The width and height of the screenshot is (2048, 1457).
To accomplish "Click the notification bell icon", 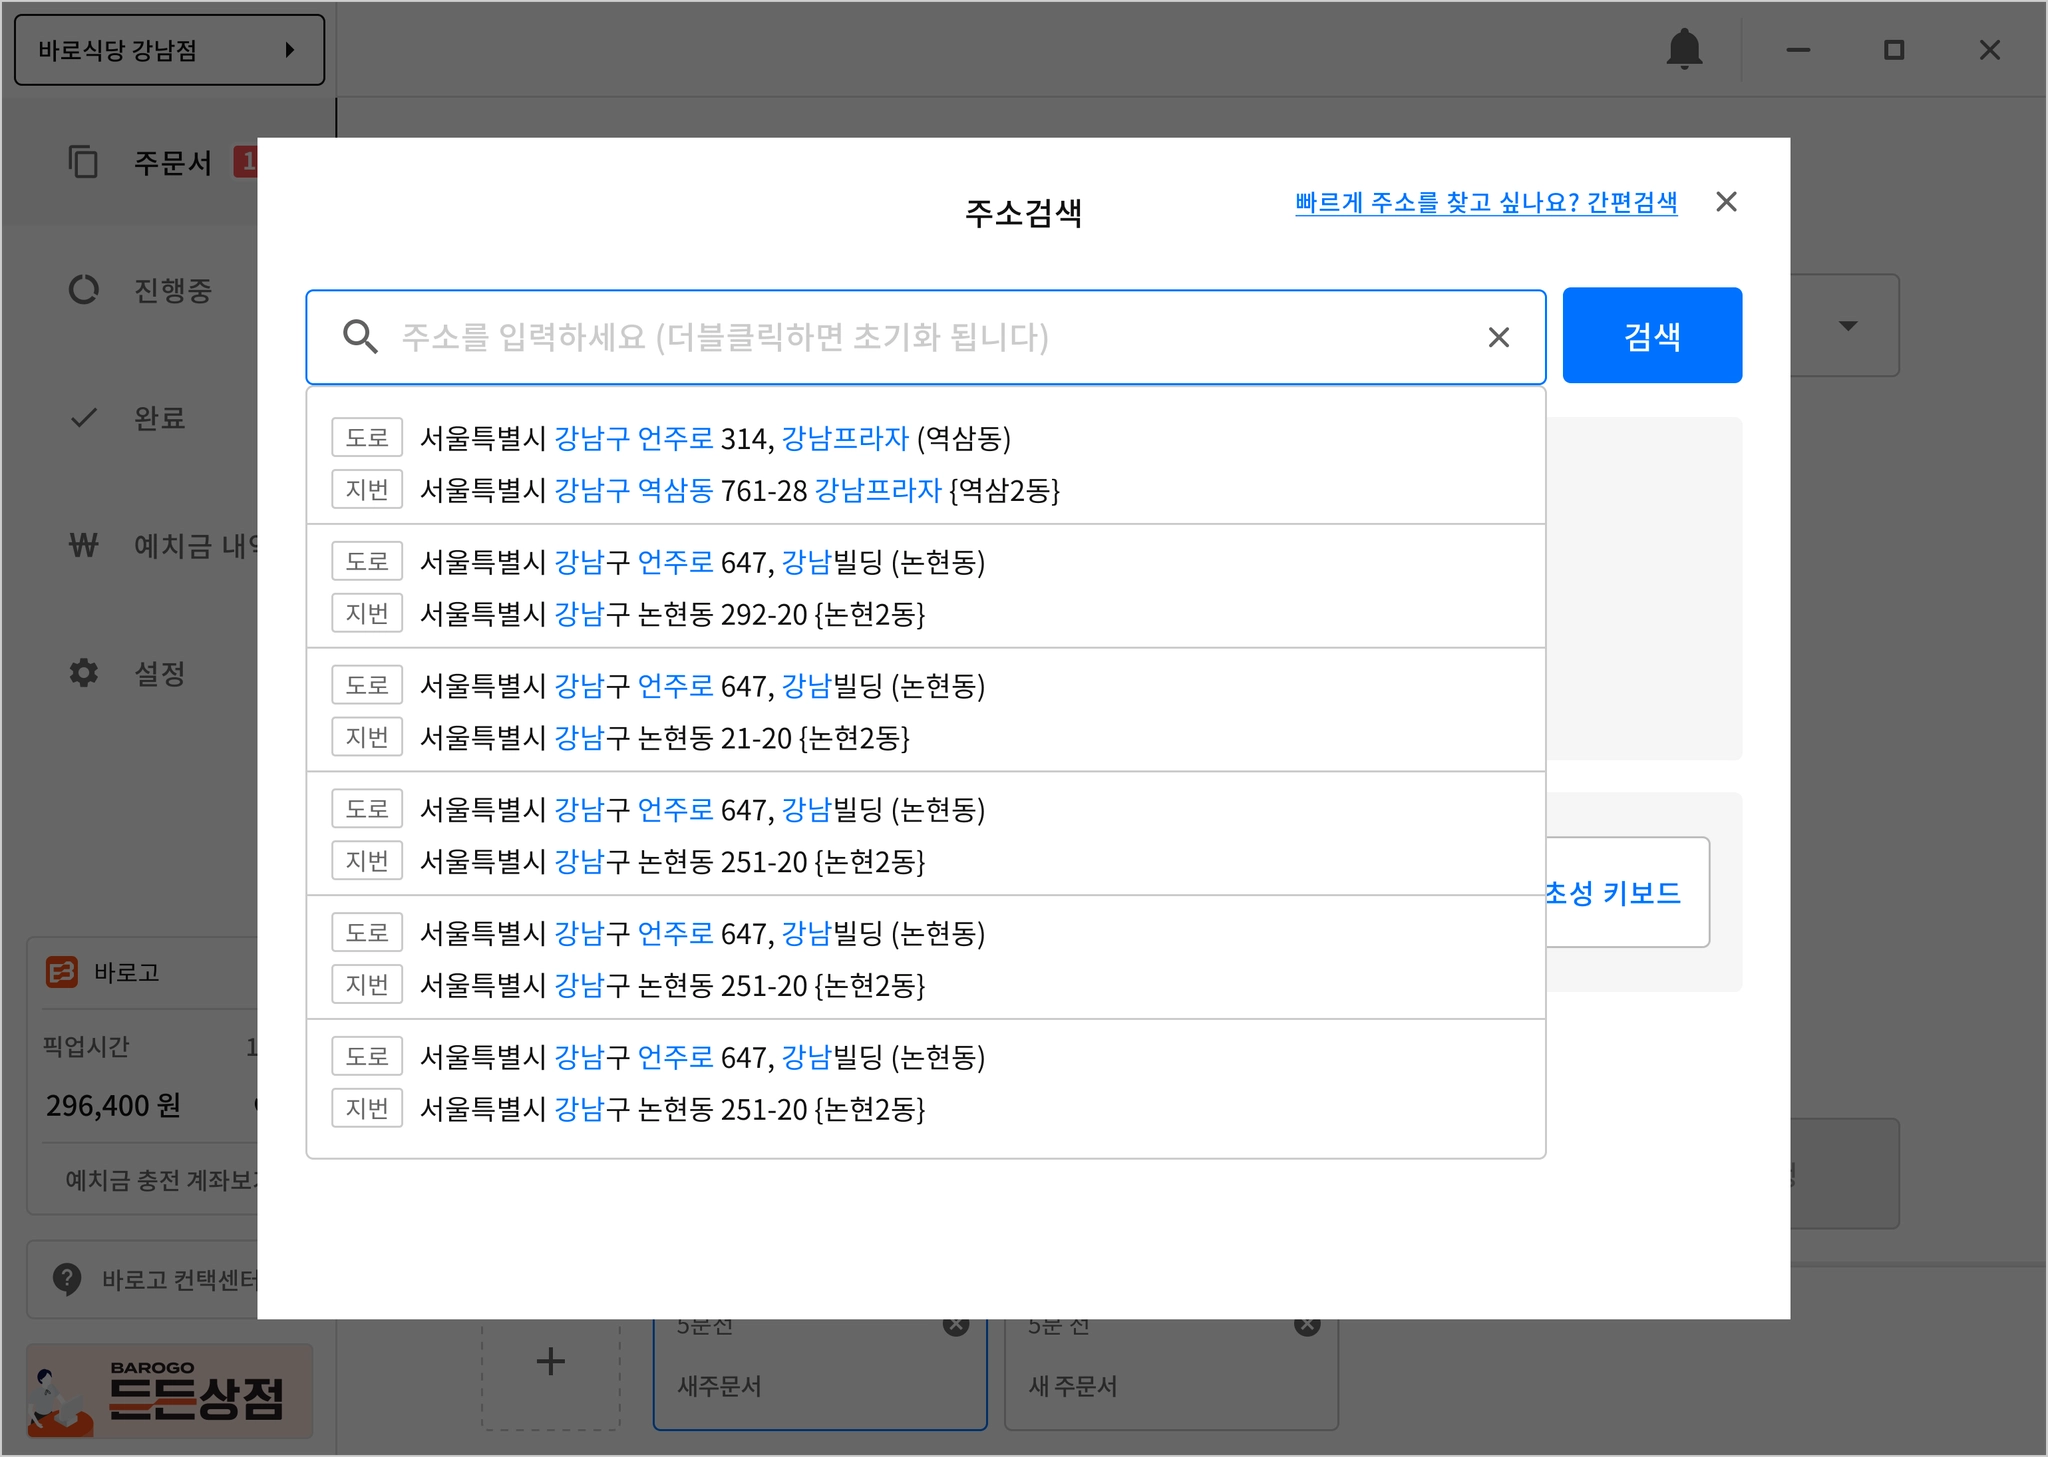I will point(1684,49).
